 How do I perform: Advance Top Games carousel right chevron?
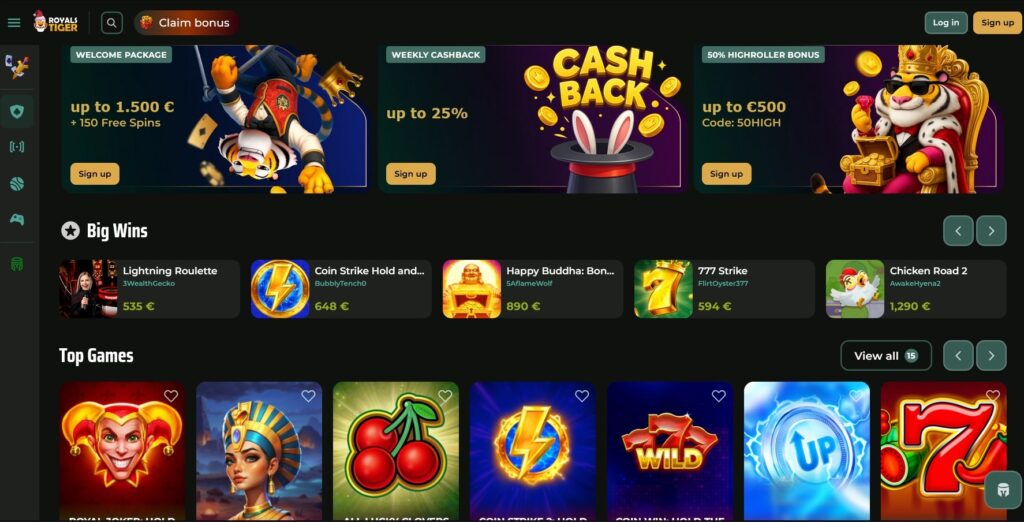[991, 355]
